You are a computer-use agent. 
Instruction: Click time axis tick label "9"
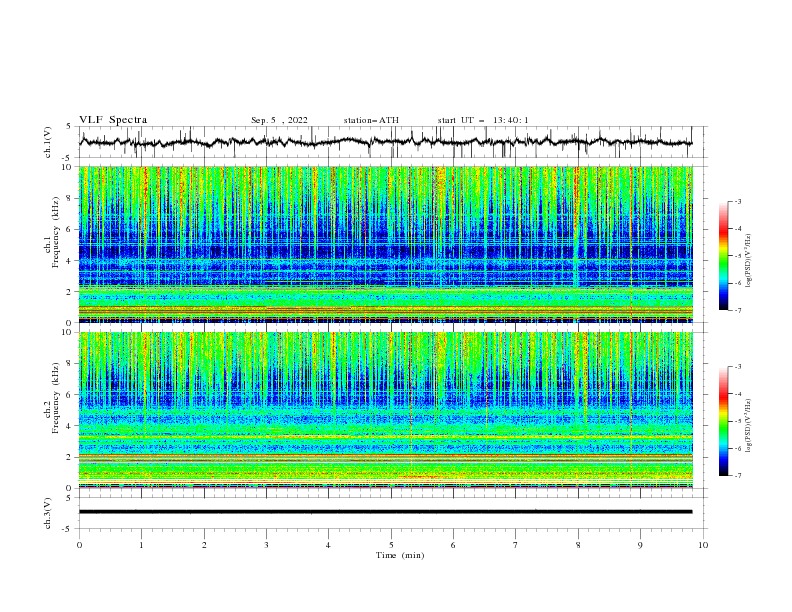pos(641,545)
